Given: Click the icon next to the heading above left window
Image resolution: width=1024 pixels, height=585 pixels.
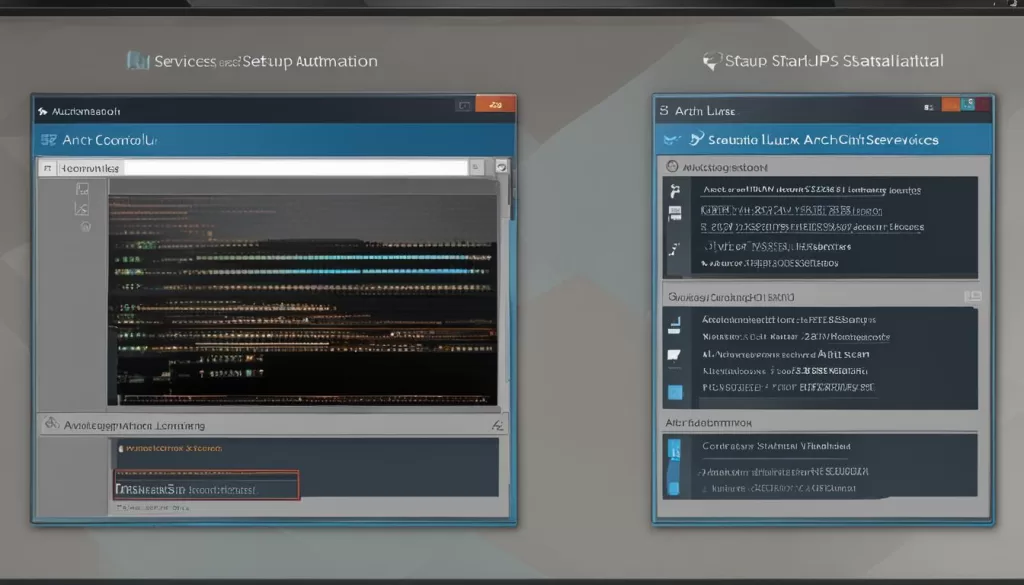Looking at the screenshot, I should [137, 61].
